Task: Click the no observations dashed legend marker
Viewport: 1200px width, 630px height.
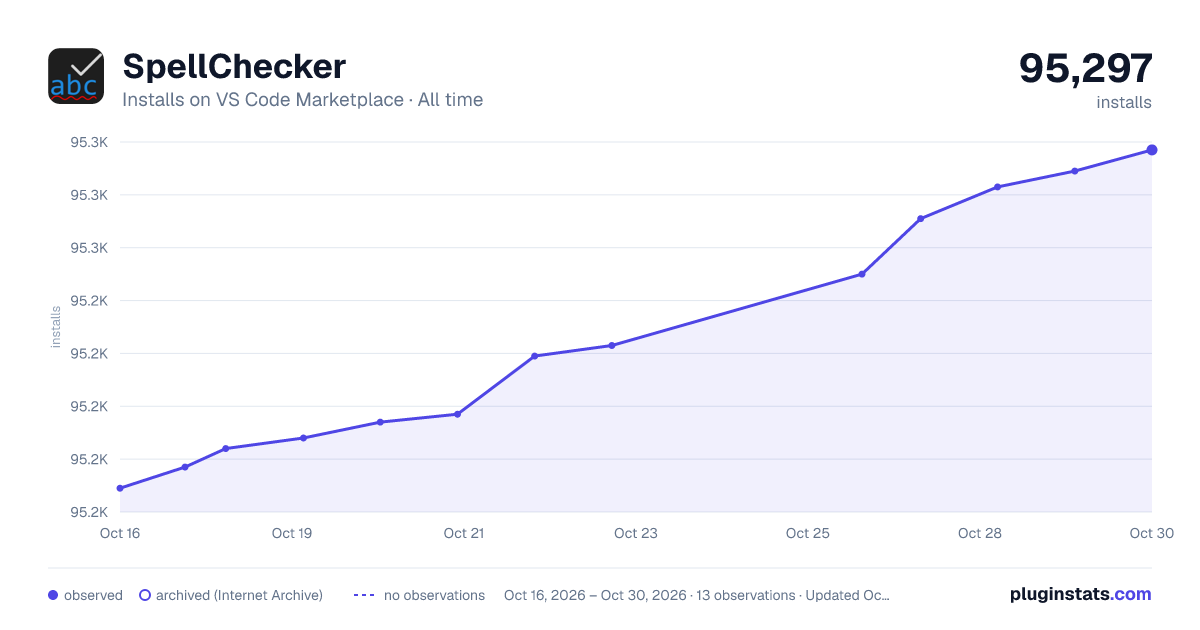Action: pos(364,595)
